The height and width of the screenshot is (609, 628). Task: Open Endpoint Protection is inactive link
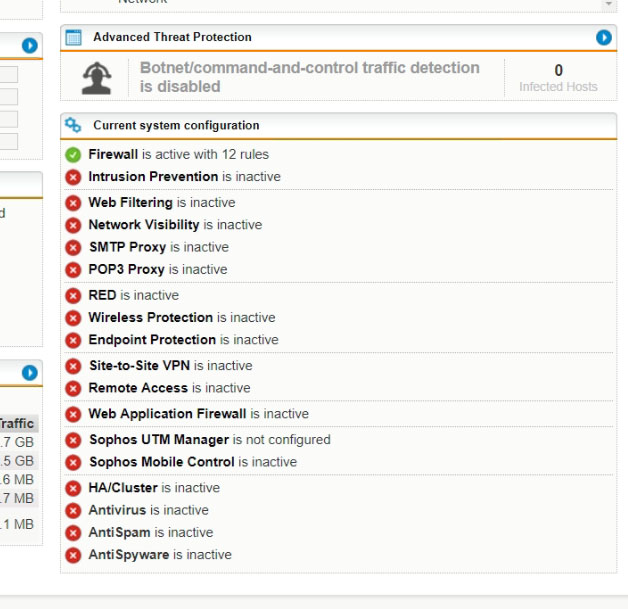coord(183,340)
